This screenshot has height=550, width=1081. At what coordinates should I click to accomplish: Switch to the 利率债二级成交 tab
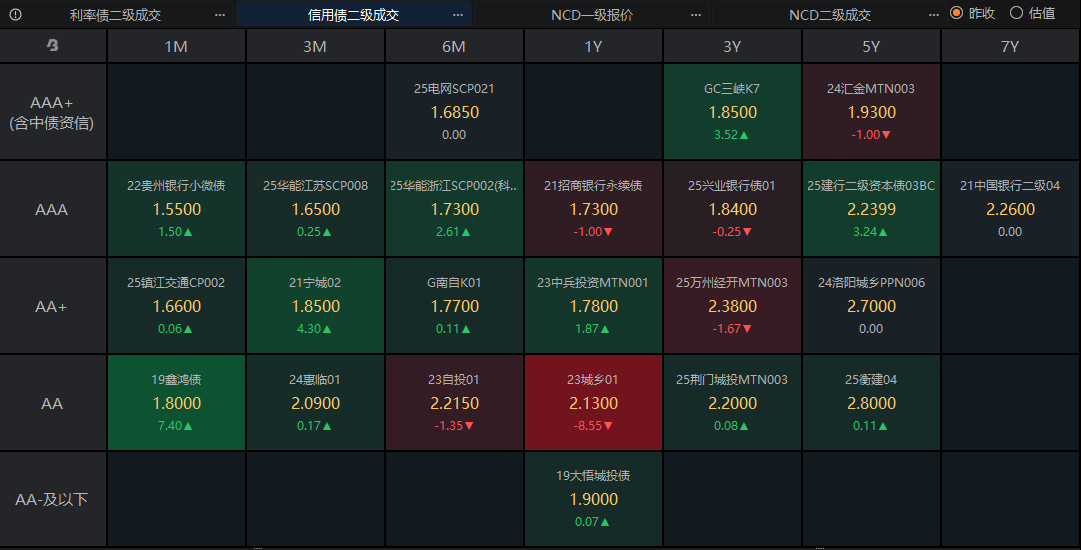[x=115, y=15]
